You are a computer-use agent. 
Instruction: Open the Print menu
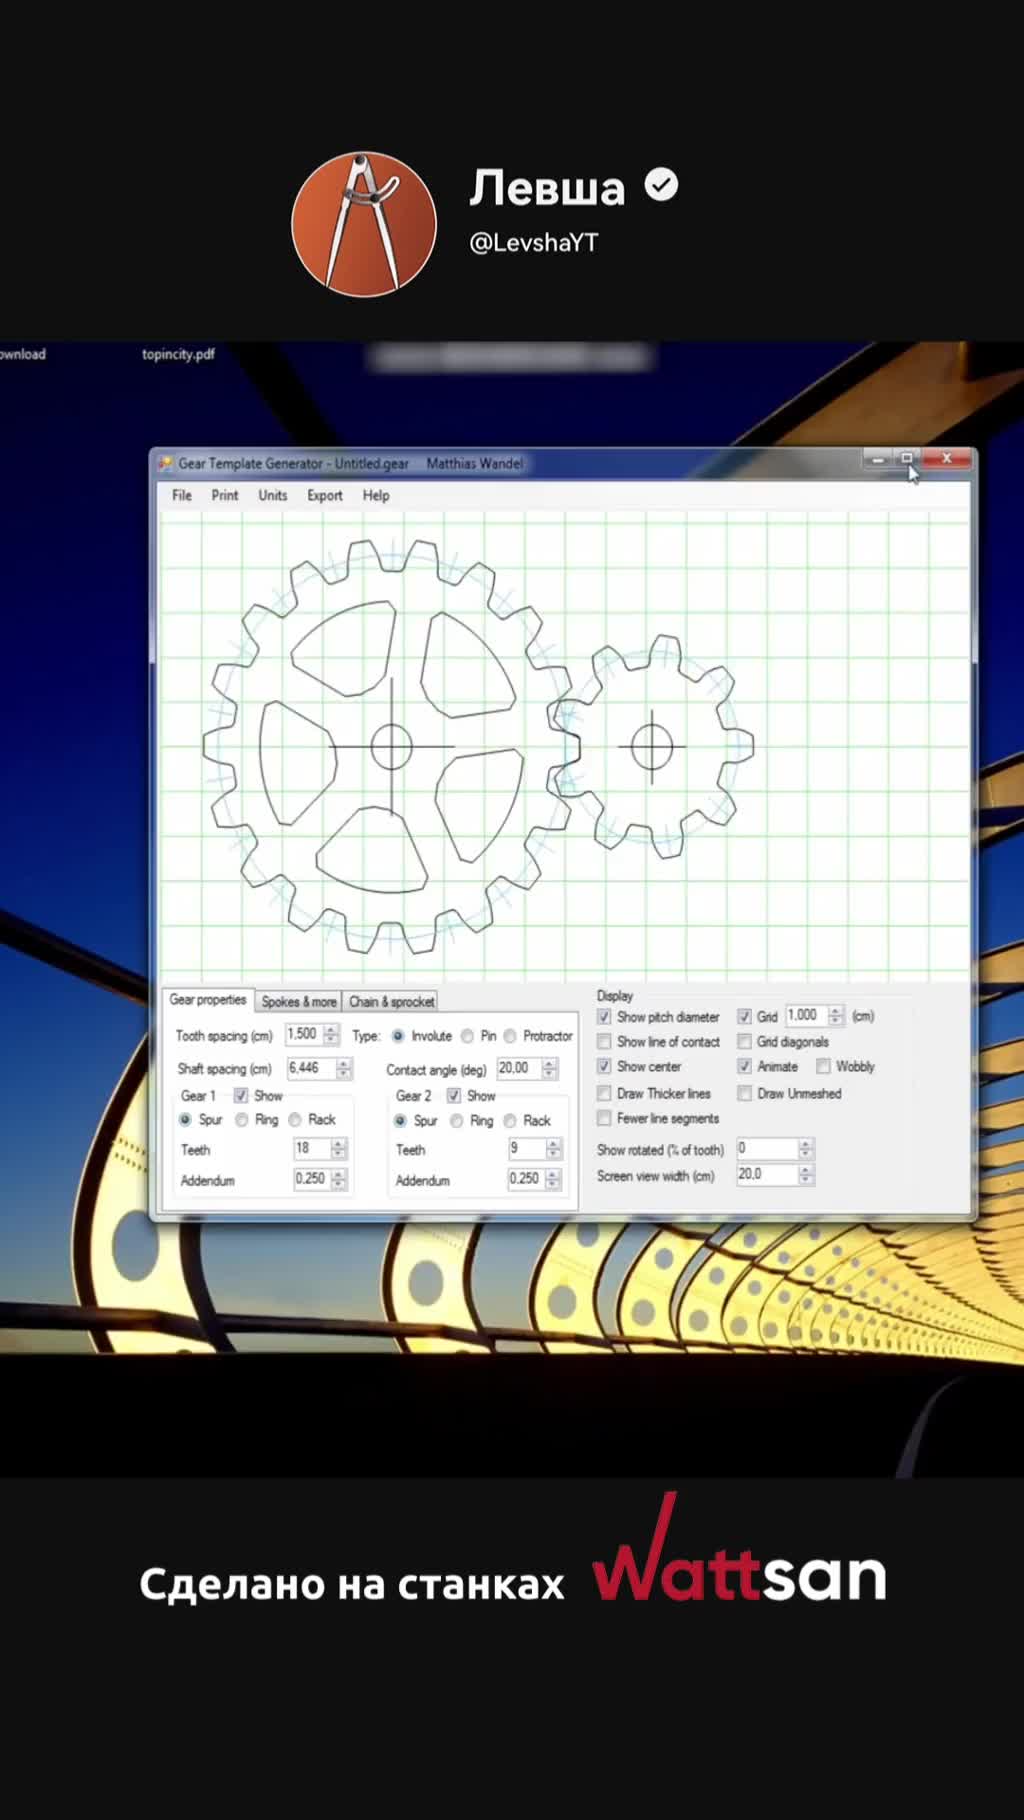tap(225, 495)
